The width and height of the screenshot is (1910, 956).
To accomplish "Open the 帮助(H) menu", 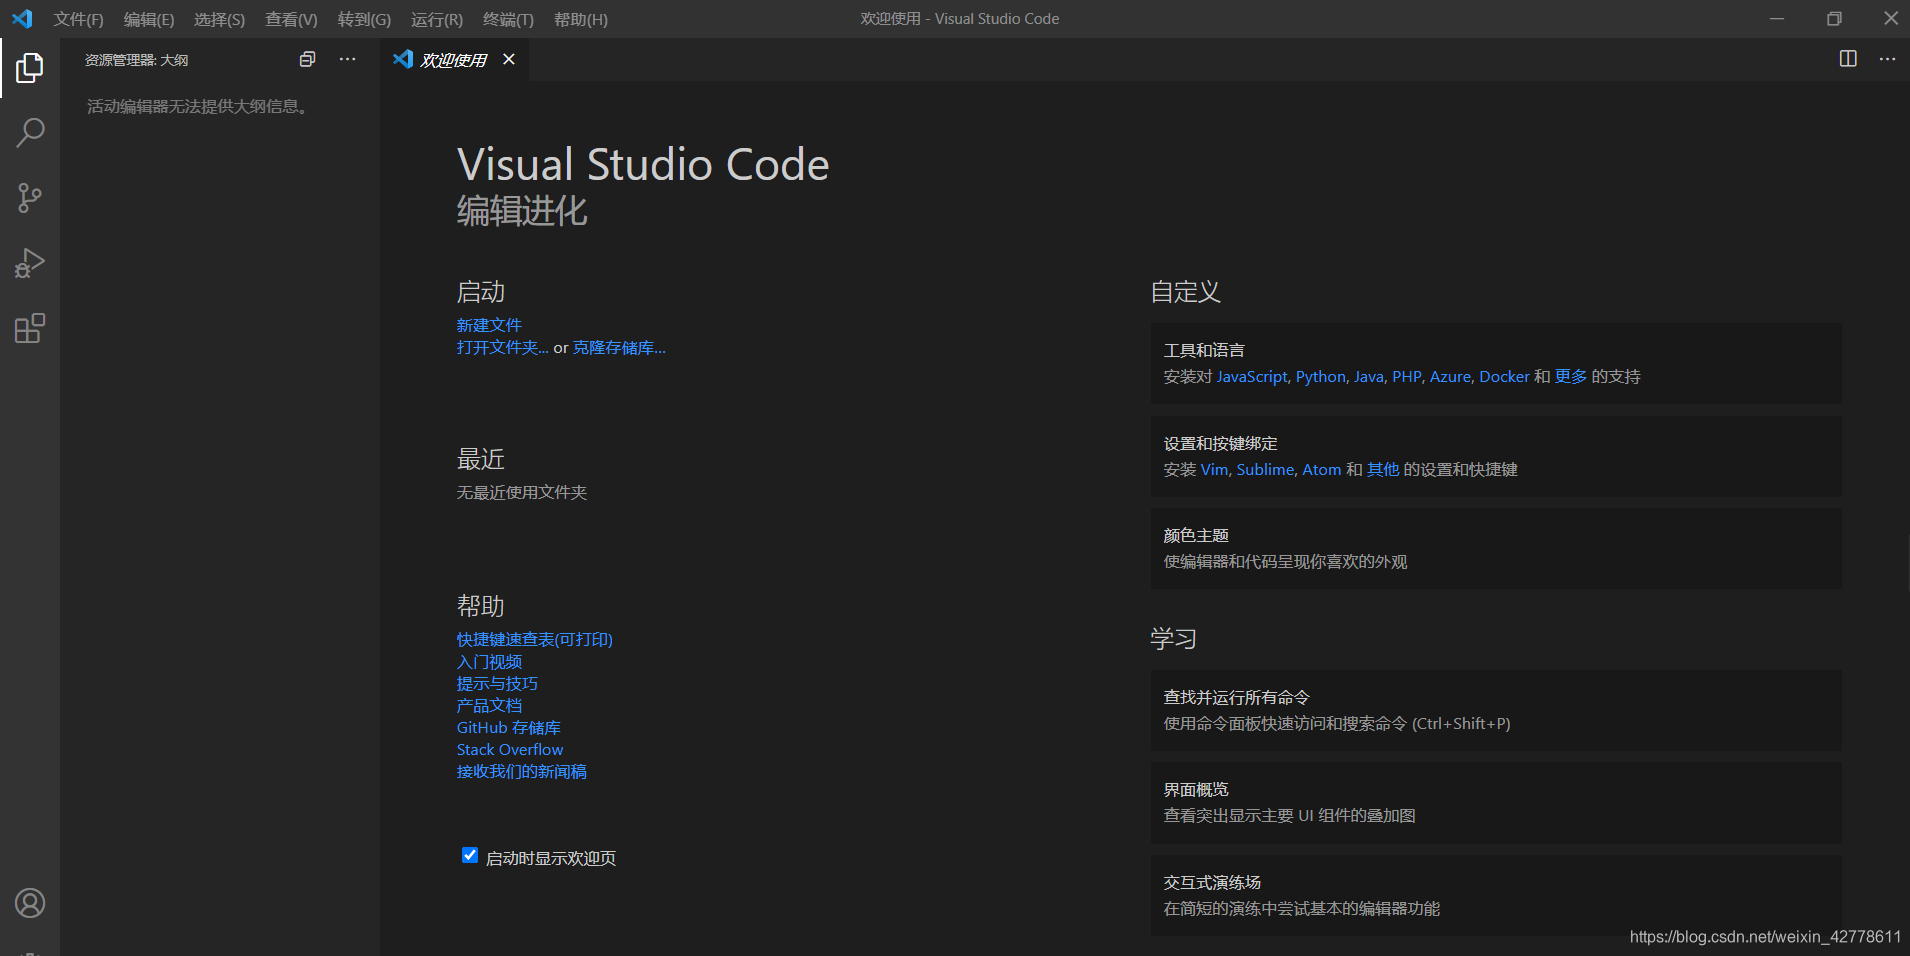I will (x=580, y=19).
